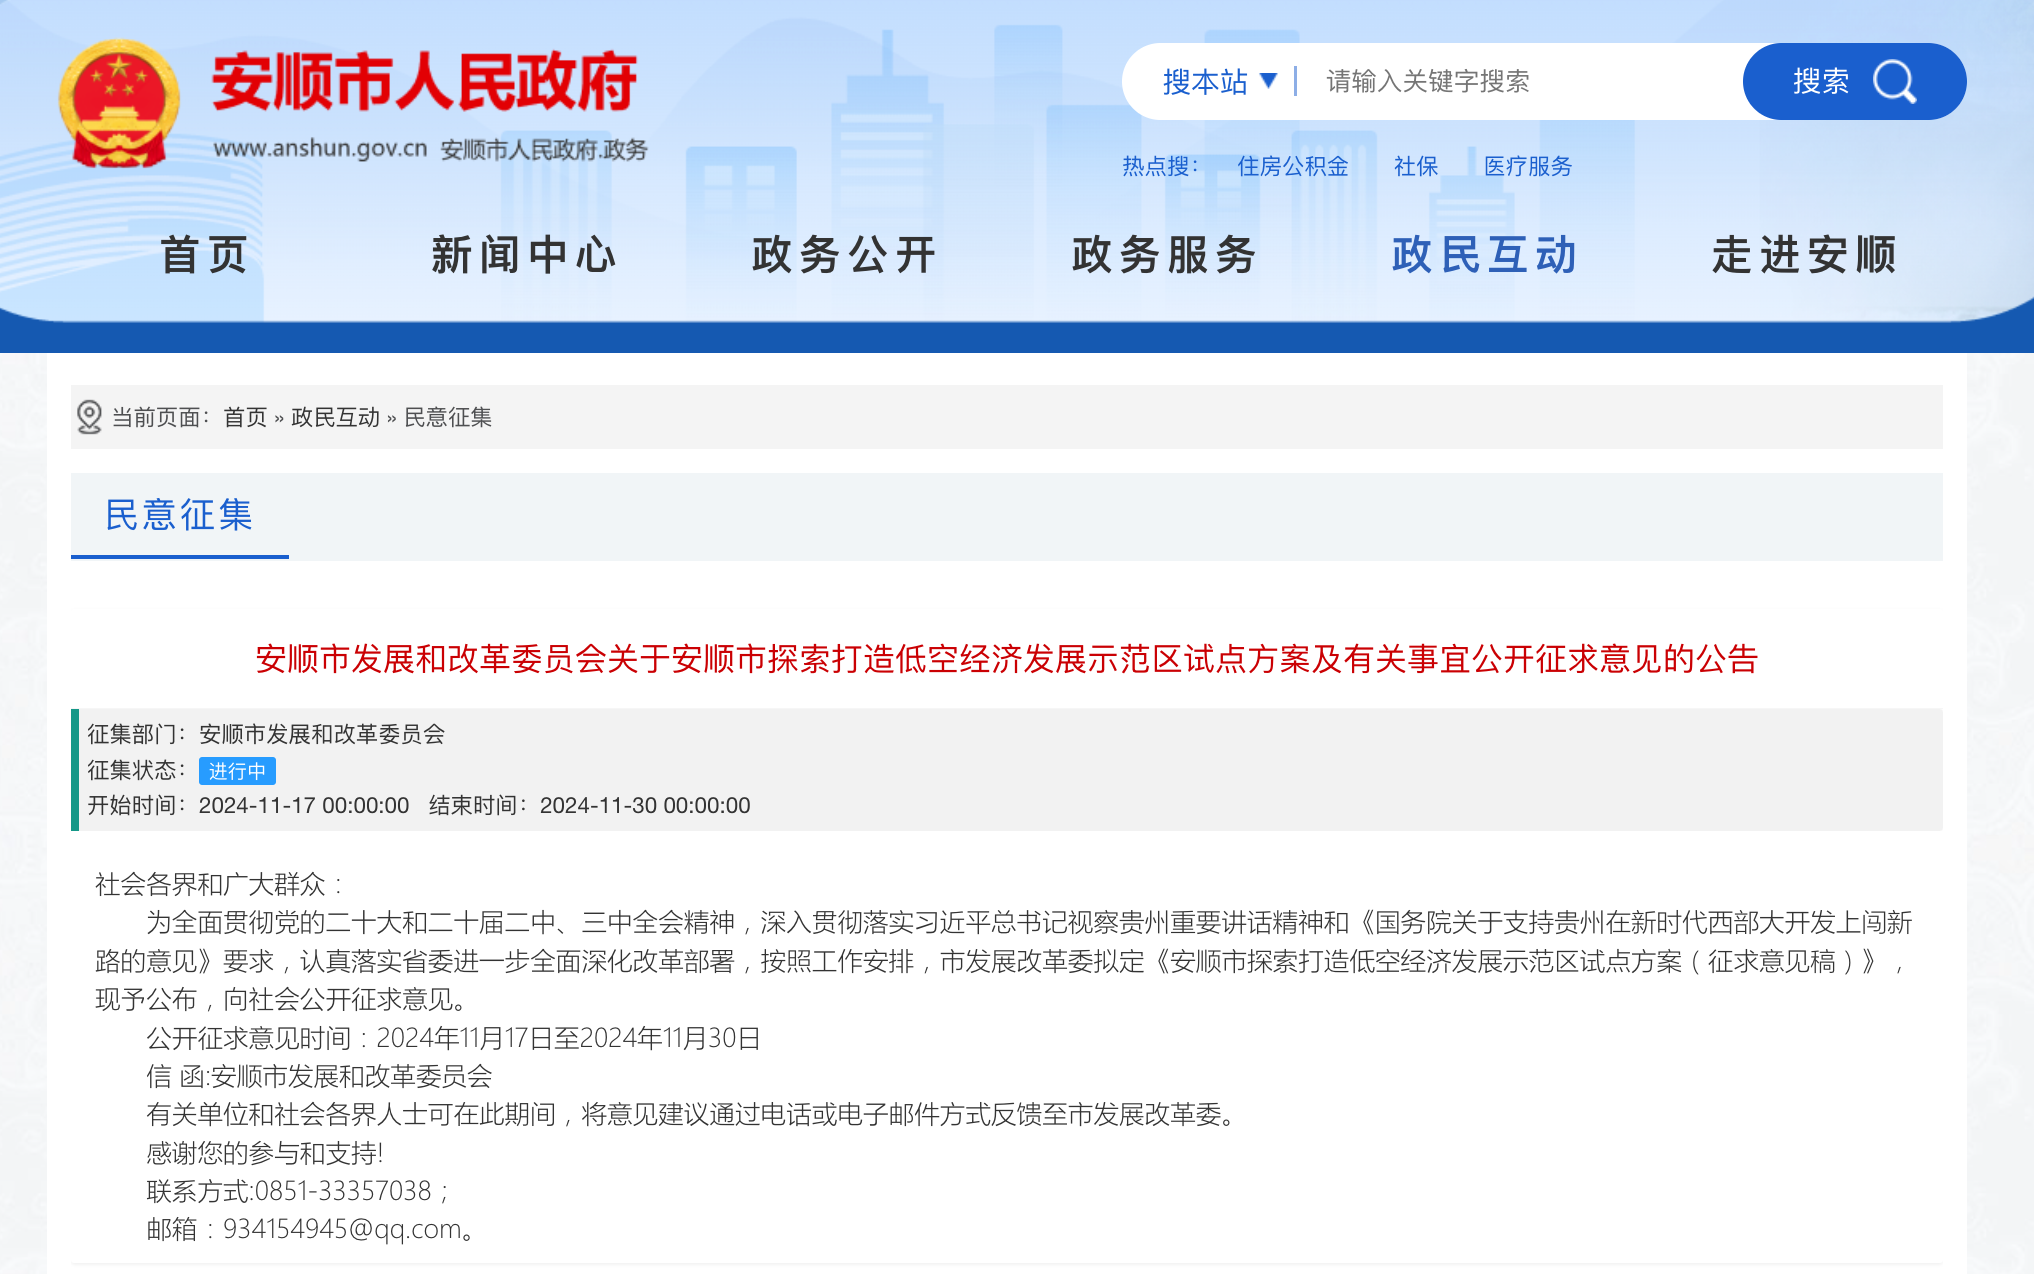Open the 政务公开 navigation menu
This screenshot has width=2034, height=1274.
844,255
